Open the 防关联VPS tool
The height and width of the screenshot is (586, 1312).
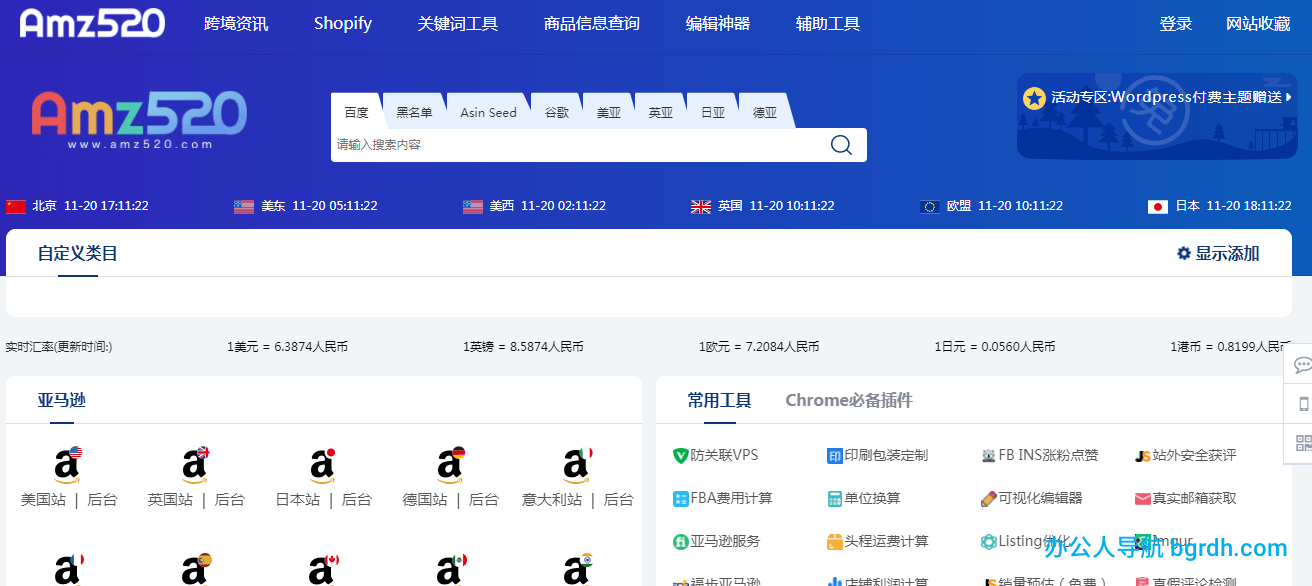tap(716, 454)
